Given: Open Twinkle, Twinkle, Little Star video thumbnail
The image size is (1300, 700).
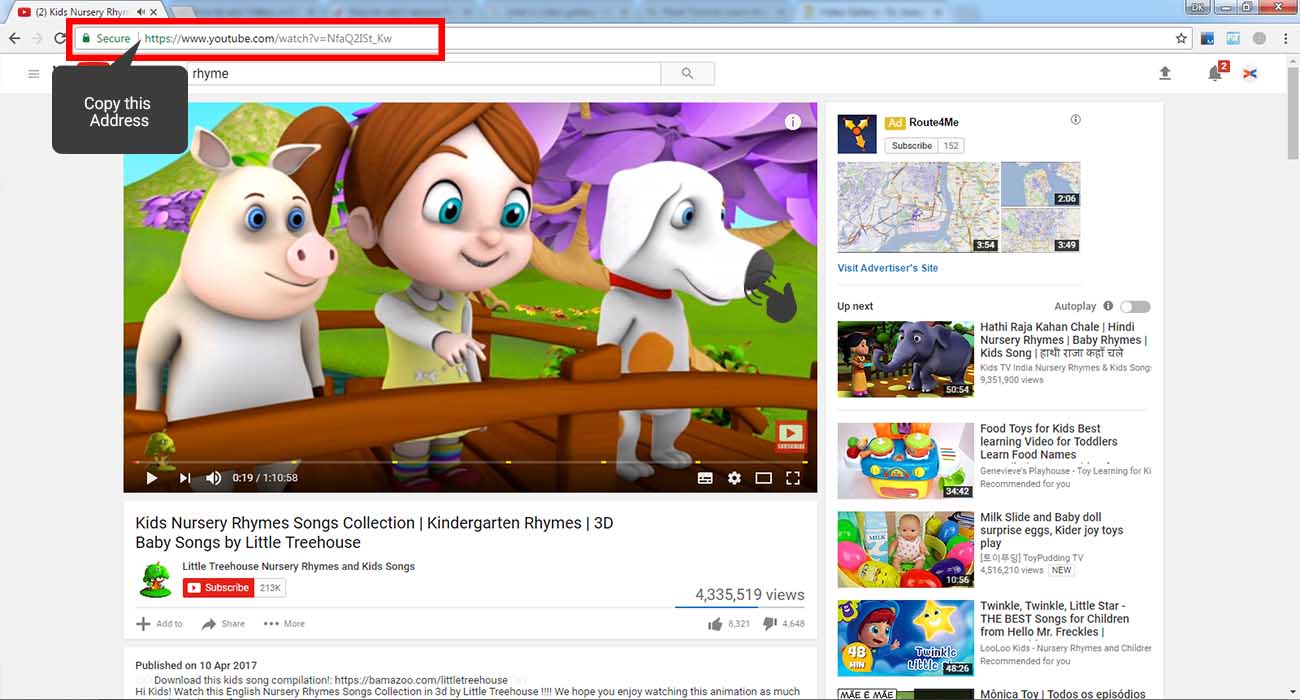Looking at the screenshot, I should pyautogui.click(x=906, y=638).
